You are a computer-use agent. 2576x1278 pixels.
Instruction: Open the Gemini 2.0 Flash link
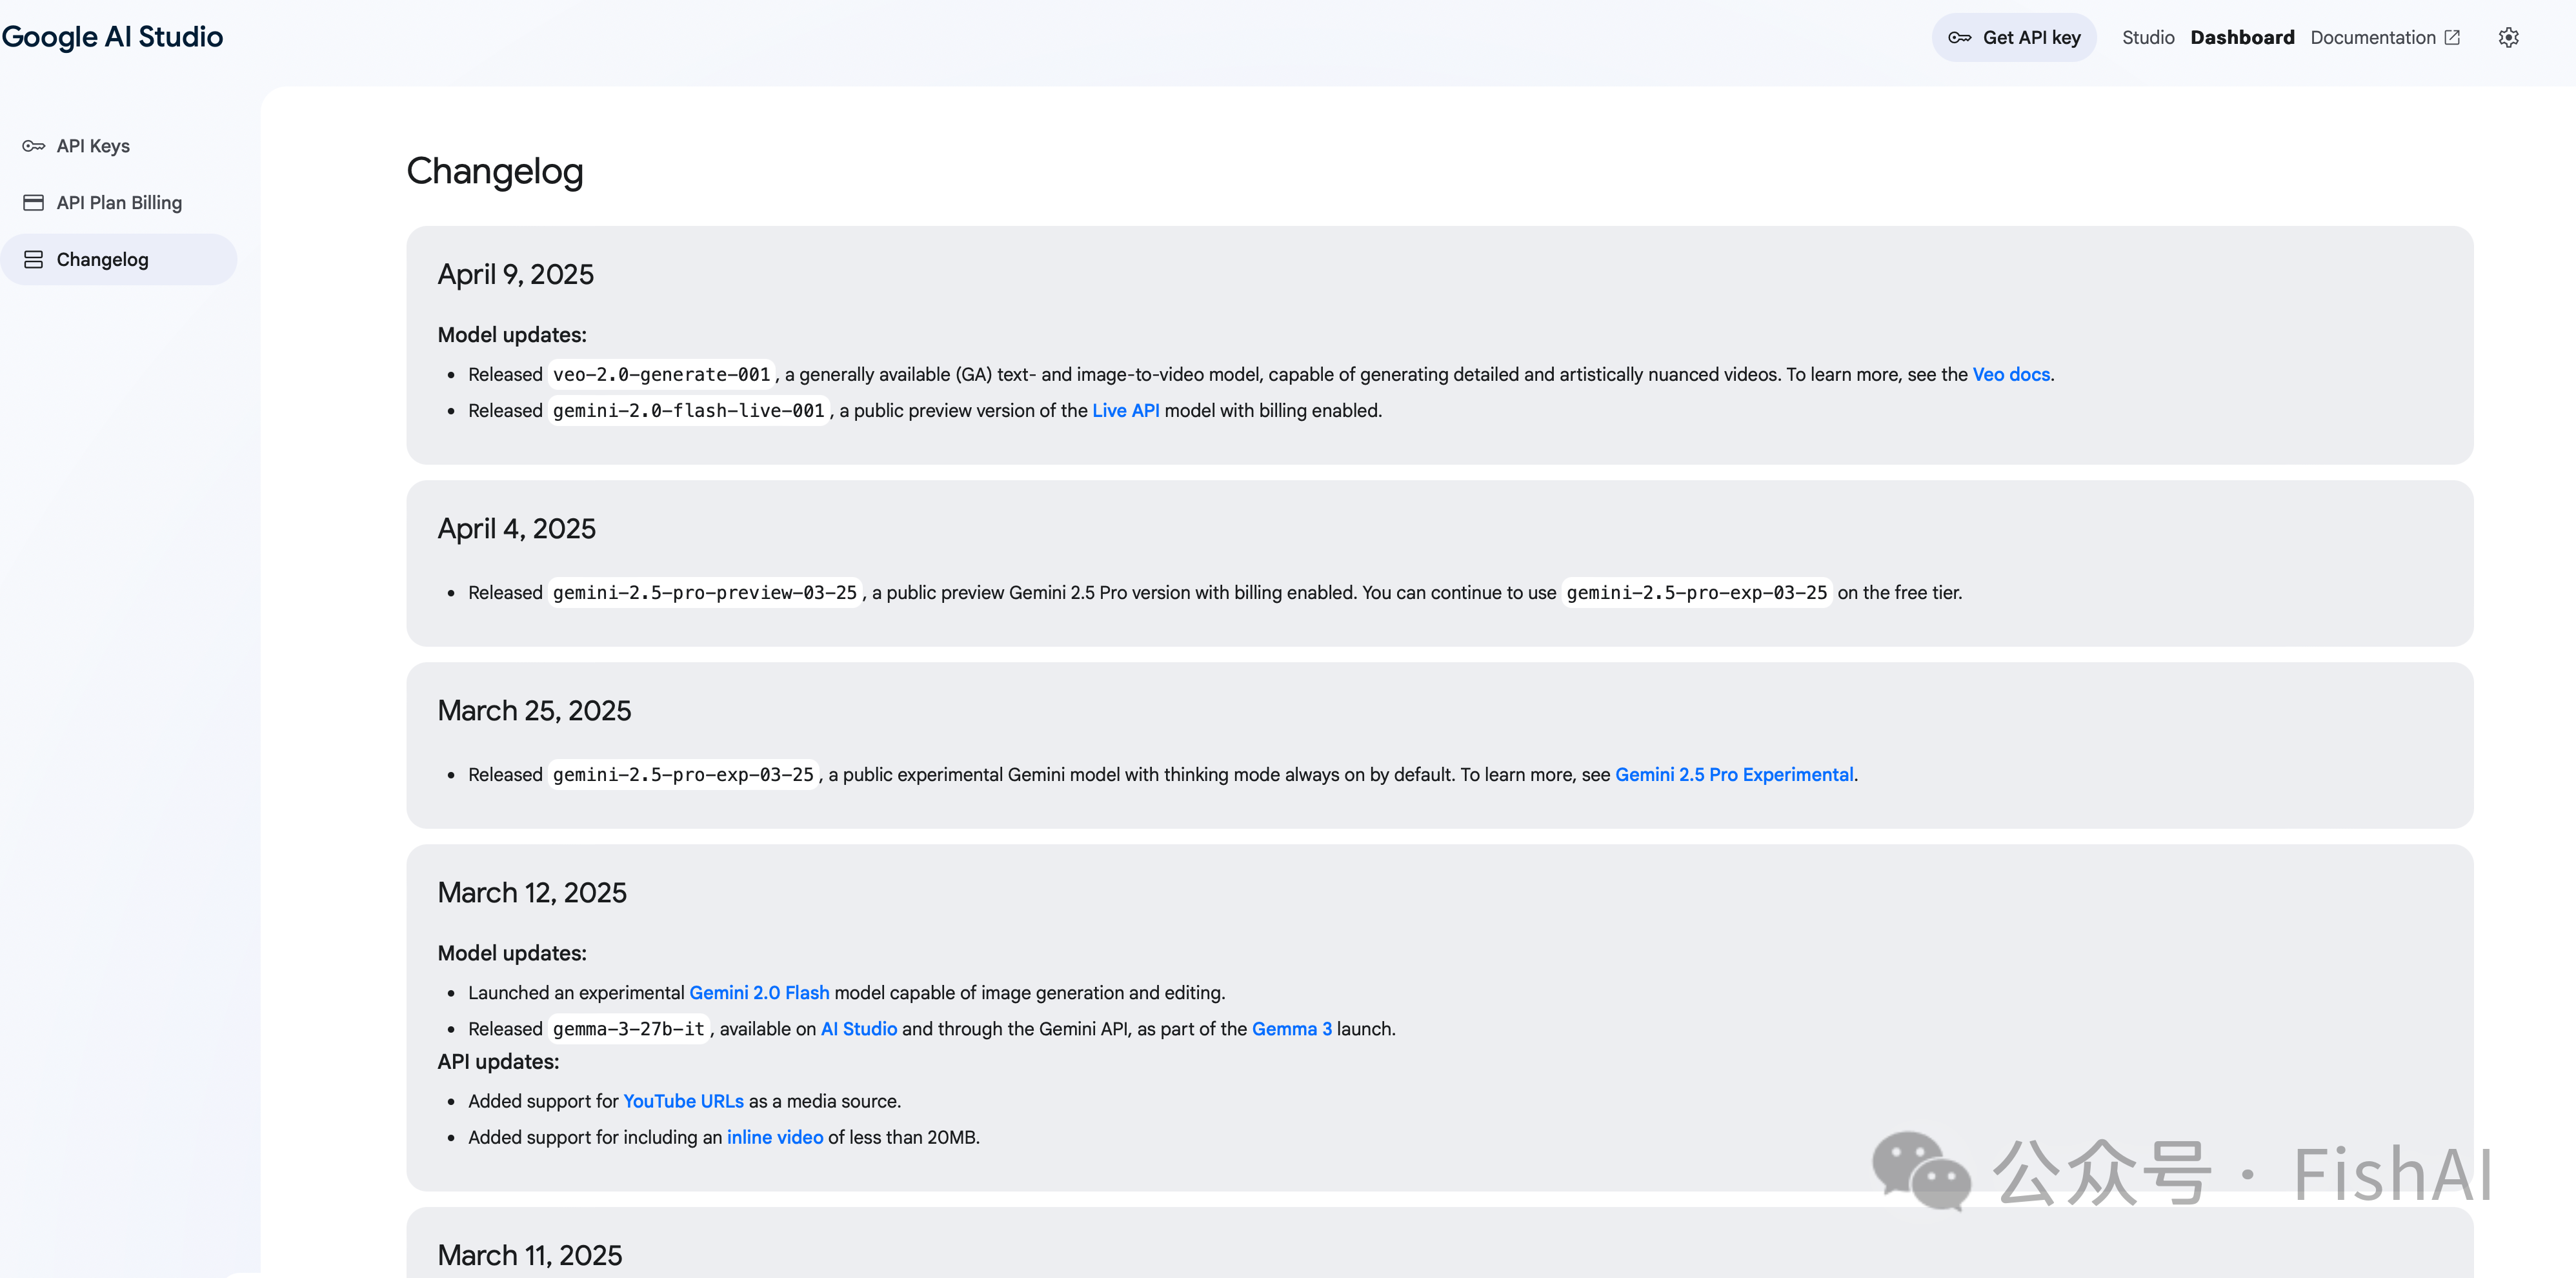pyautogui.click(x=759, y=992)
